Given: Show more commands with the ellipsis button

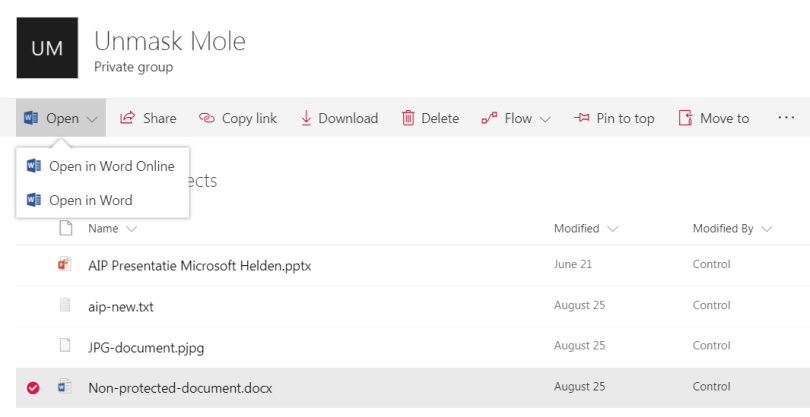Looking at the screenshot, I should 786,118.
